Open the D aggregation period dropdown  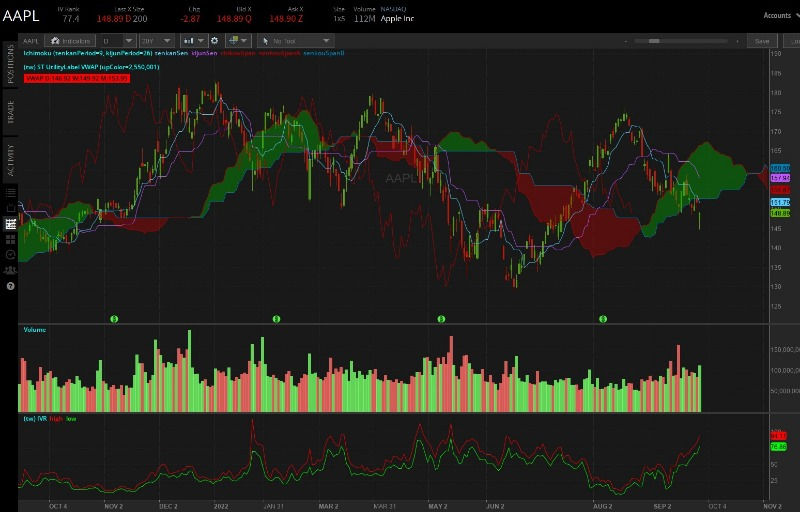pos(118,41)
